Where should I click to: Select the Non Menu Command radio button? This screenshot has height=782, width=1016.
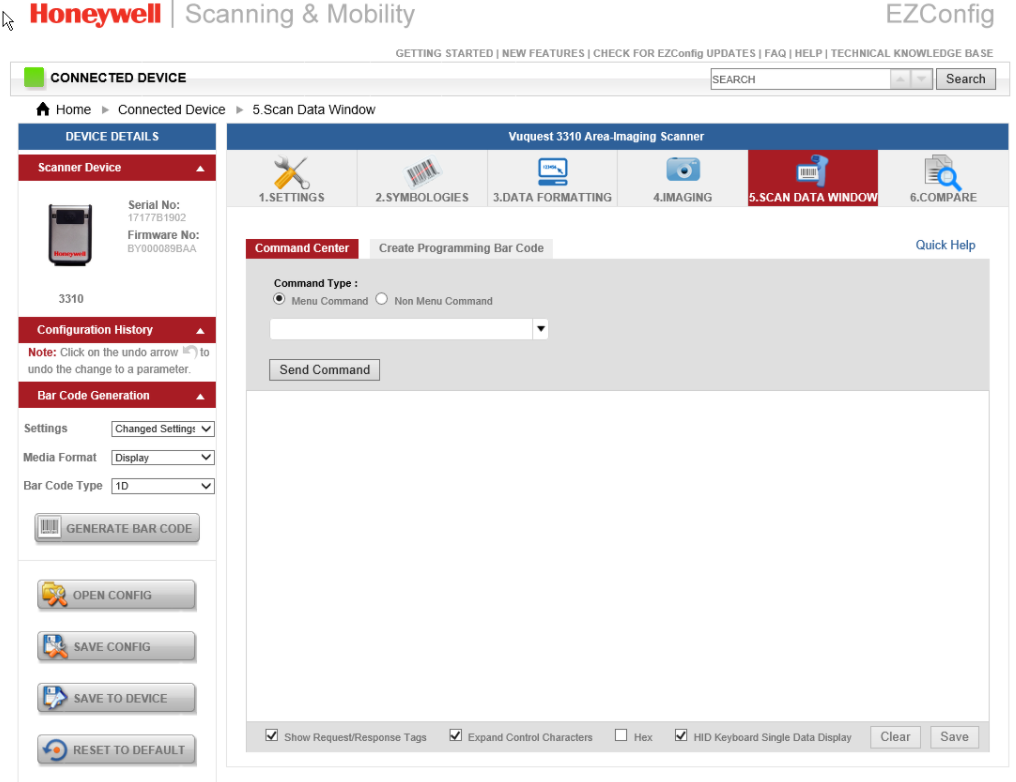click(x=382, y=299)
